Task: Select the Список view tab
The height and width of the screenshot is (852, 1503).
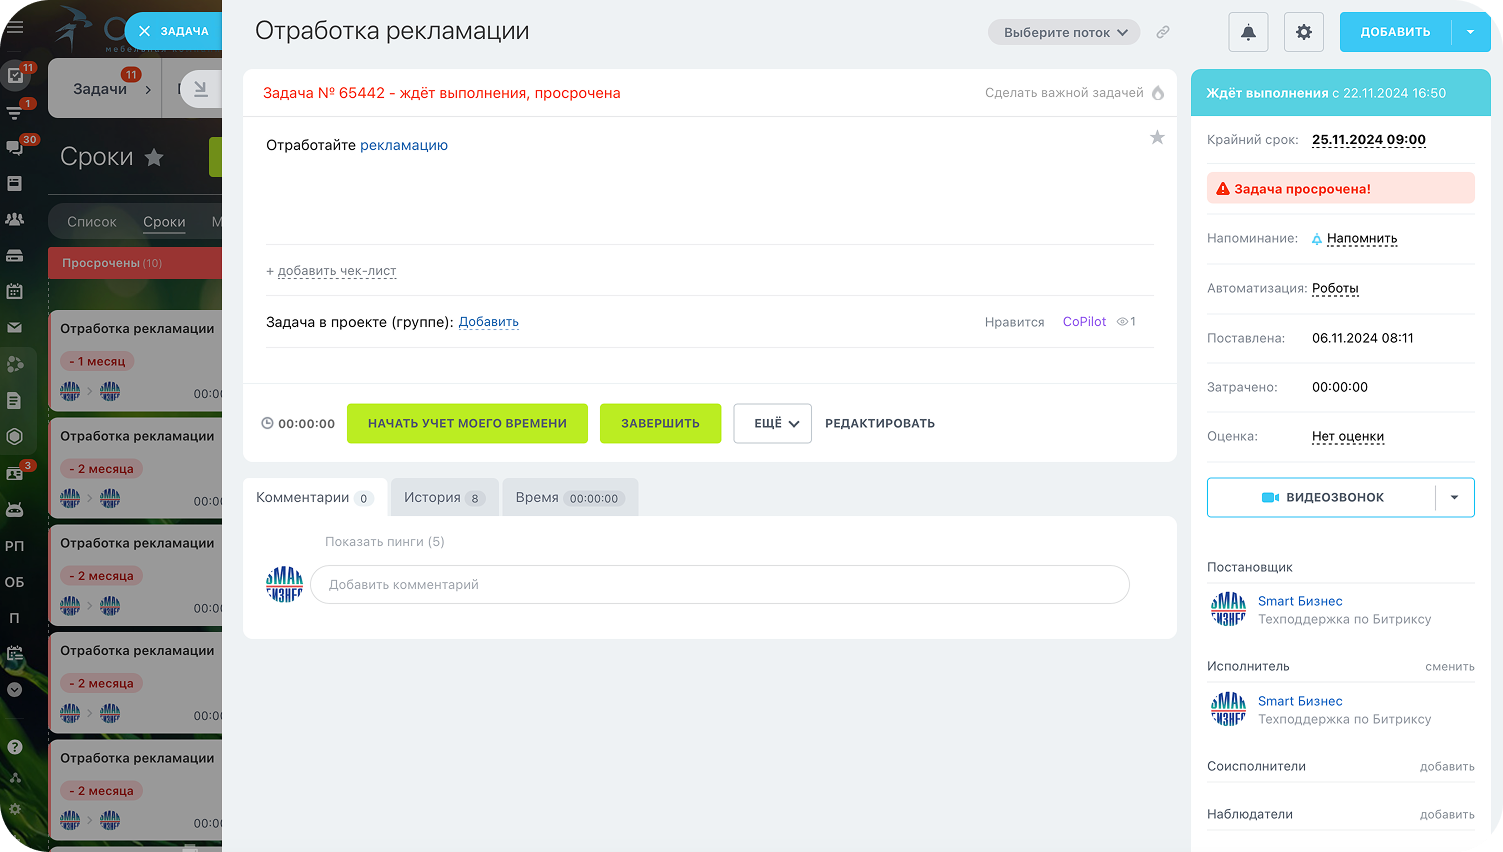Action: pyautogui.click(x=92, y=222)
